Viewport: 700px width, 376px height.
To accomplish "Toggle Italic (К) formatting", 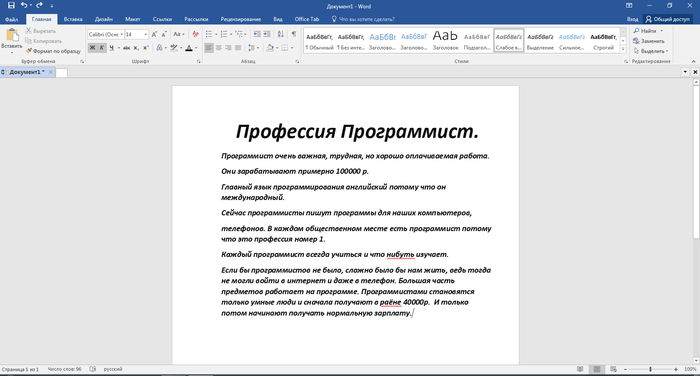I will pyautogui.click(x=102, y=48).
